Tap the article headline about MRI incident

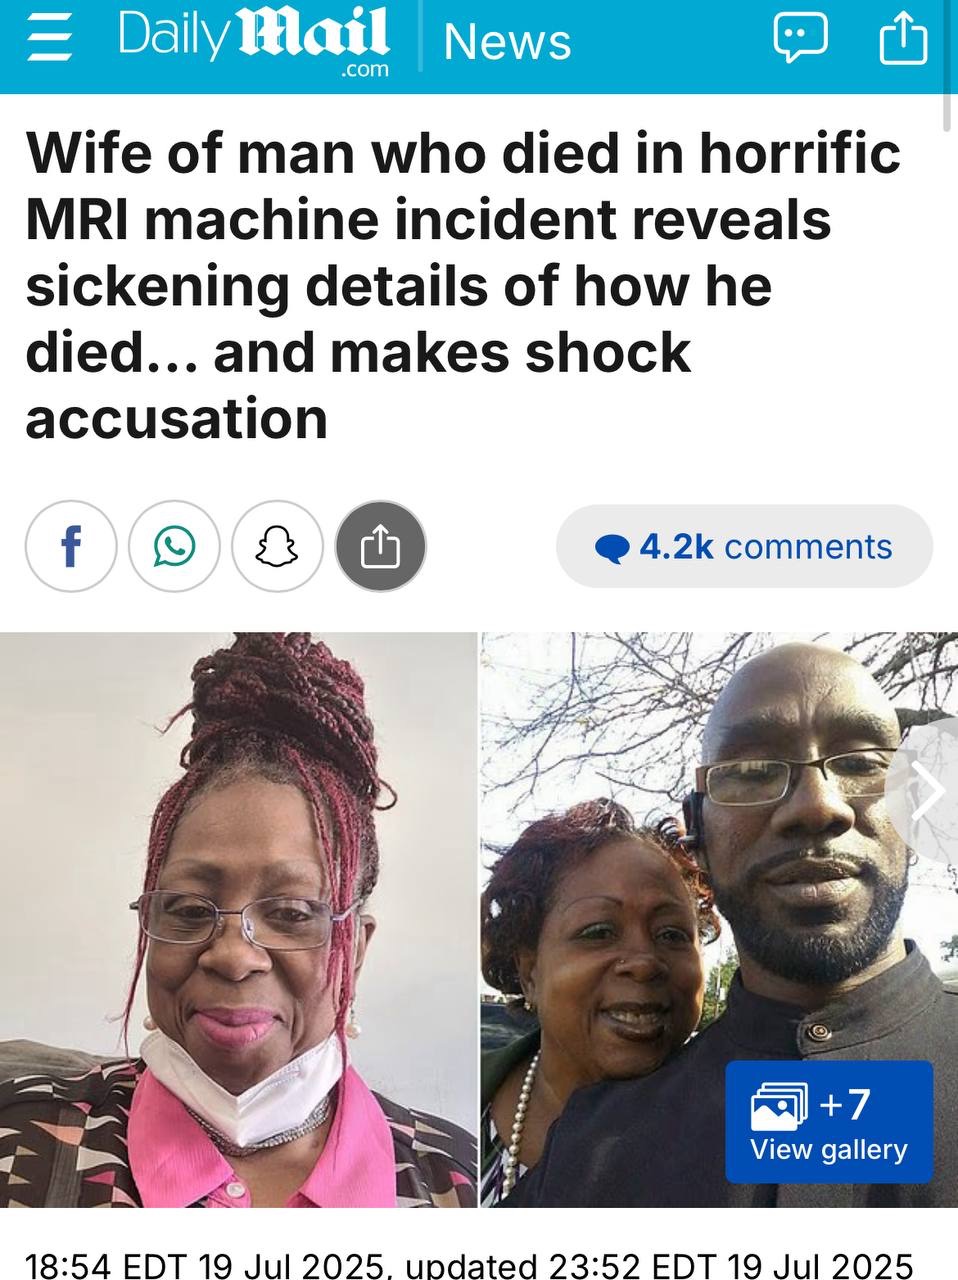pos(463,286)
